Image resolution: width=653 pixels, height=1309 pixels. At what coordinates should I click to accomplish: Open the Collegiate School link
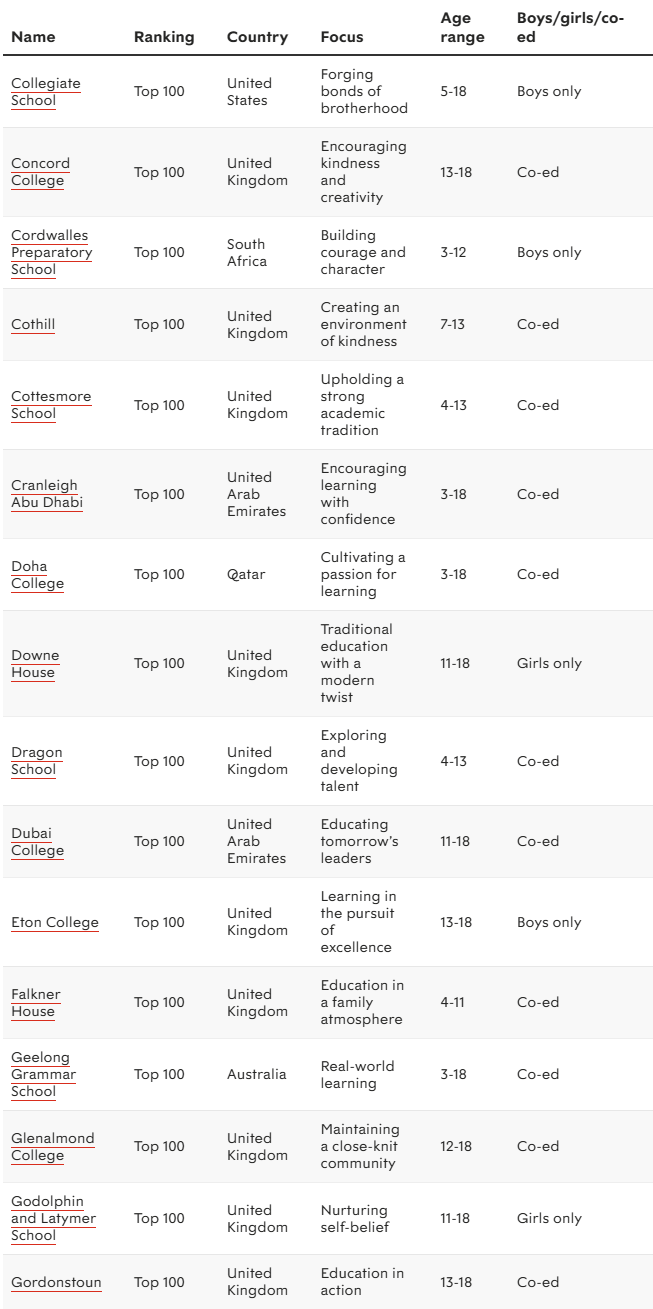[45, 91]
